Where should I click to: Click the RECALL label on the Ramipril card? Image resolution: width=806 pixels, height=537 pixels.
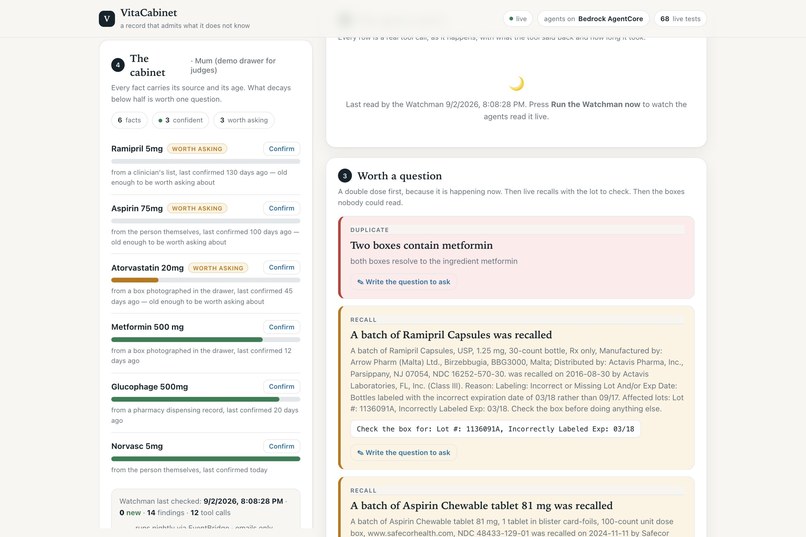(x=363, y=320)
